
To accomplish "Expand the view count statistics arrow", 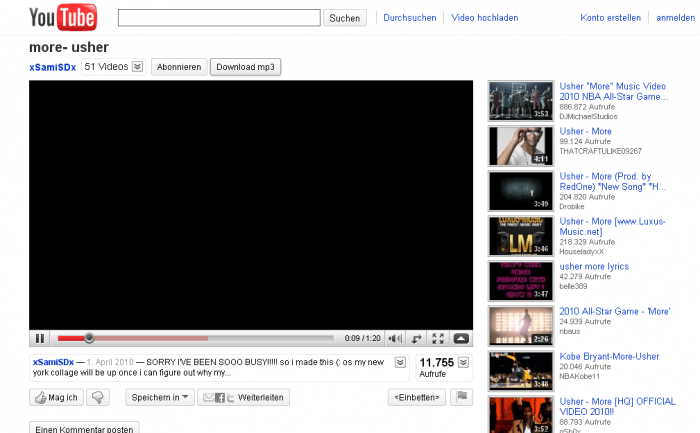I will pyautogui.click(x=463, y=362).
